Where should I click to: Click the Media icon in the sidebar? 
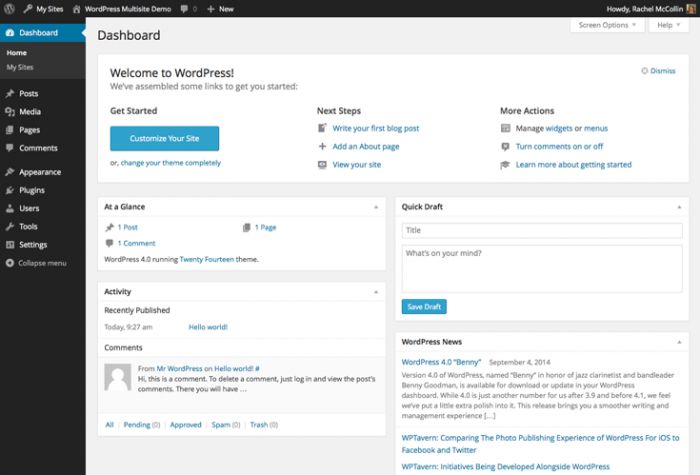[x=10, y=112]
